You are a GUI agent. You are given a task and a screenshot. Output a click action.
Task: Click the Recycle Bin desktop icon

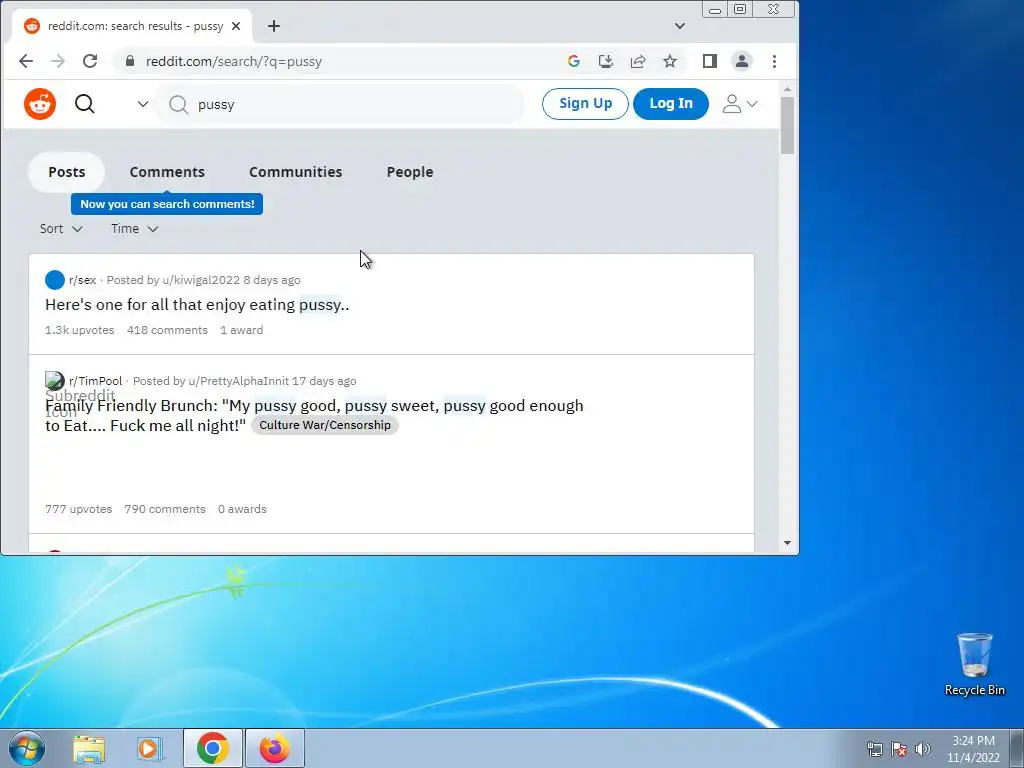click(974, 664)
